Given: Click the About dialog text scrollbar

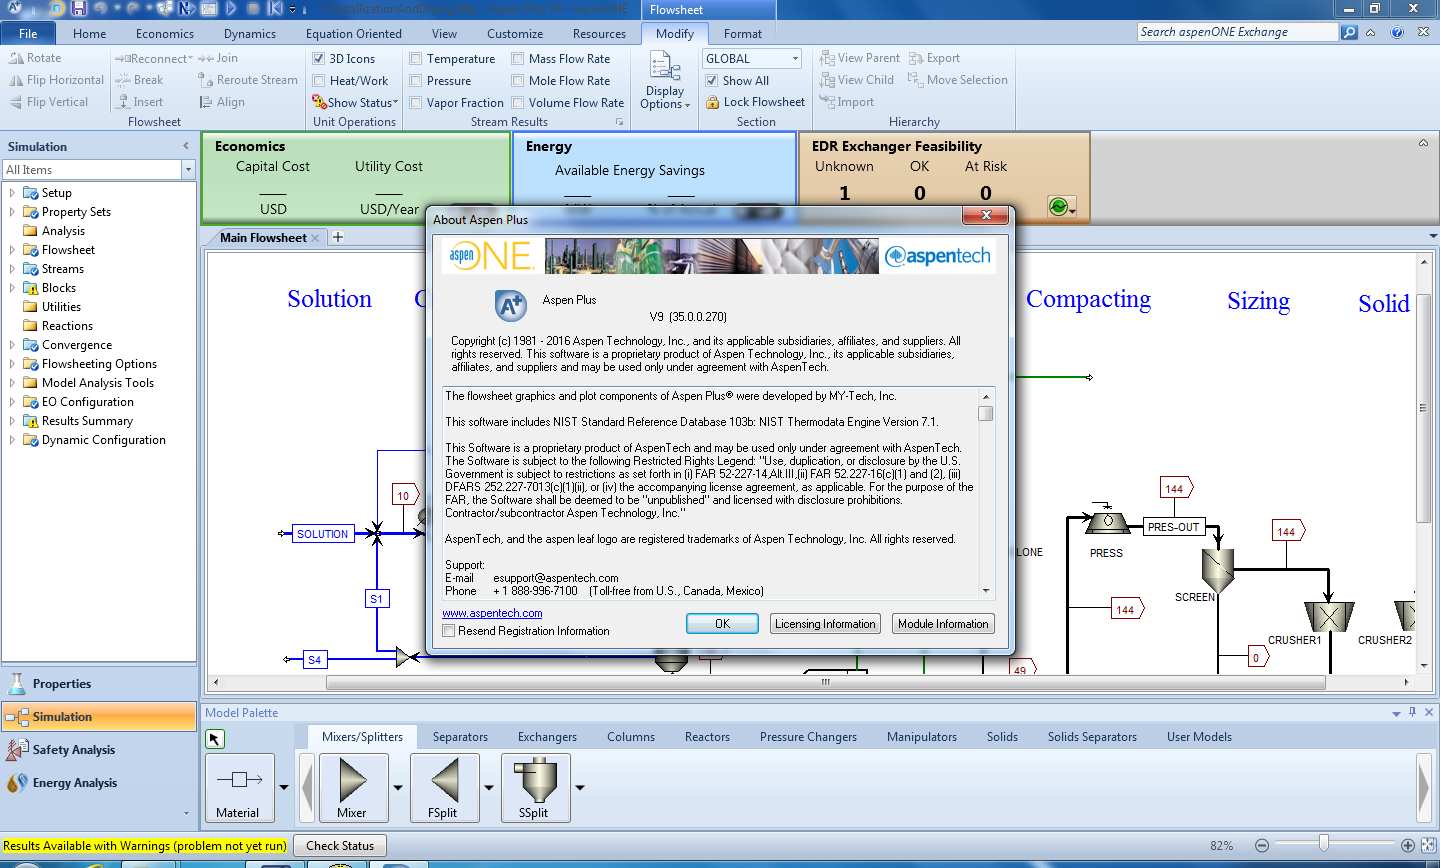Looking at the screenshot, I should pyautogui.click(x=986, y=492).
